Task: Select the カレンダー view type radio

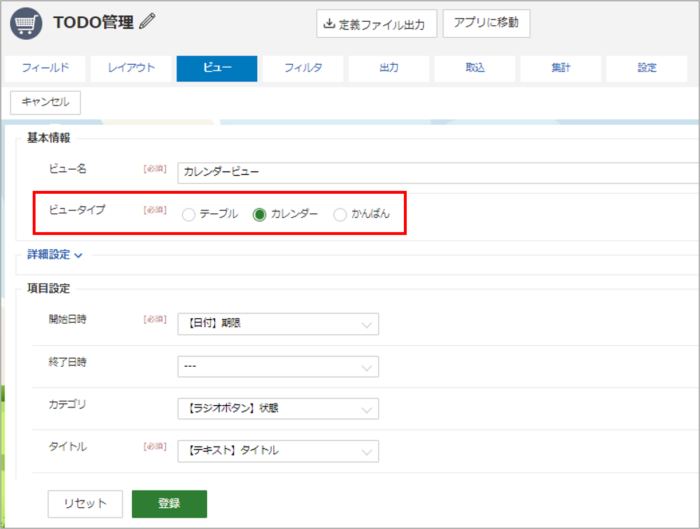Action: point(259,215)
